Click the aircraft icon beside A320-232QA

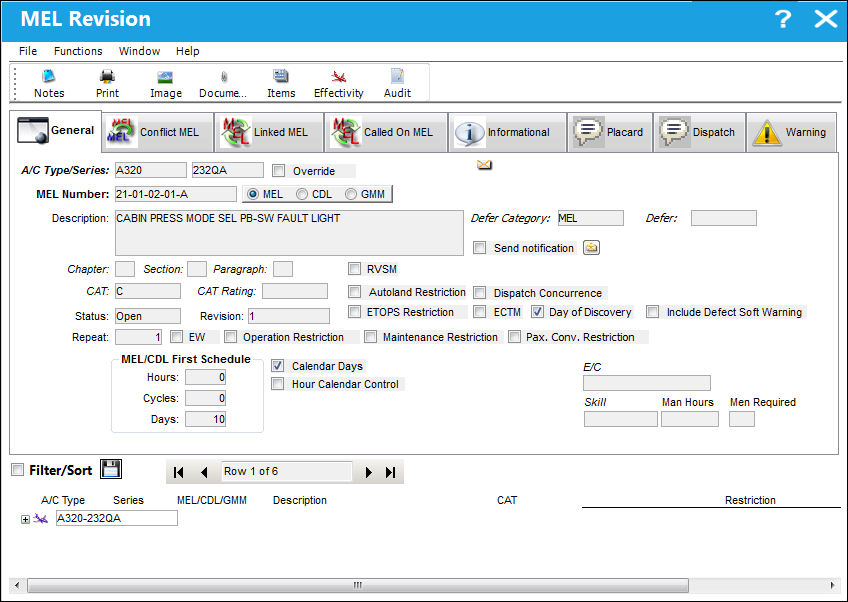click(x=41, y=519)
